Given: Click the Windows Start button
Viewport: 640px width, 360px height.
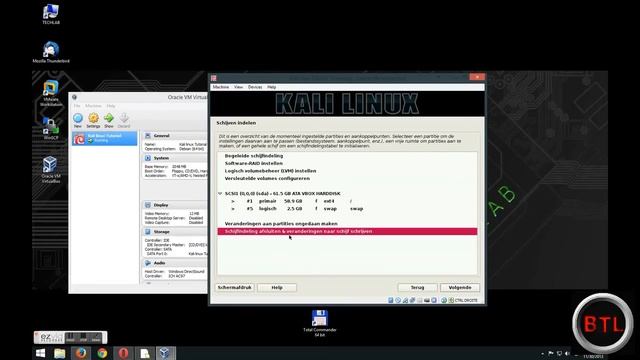Looking at the screenshot, I should (40, 353).
